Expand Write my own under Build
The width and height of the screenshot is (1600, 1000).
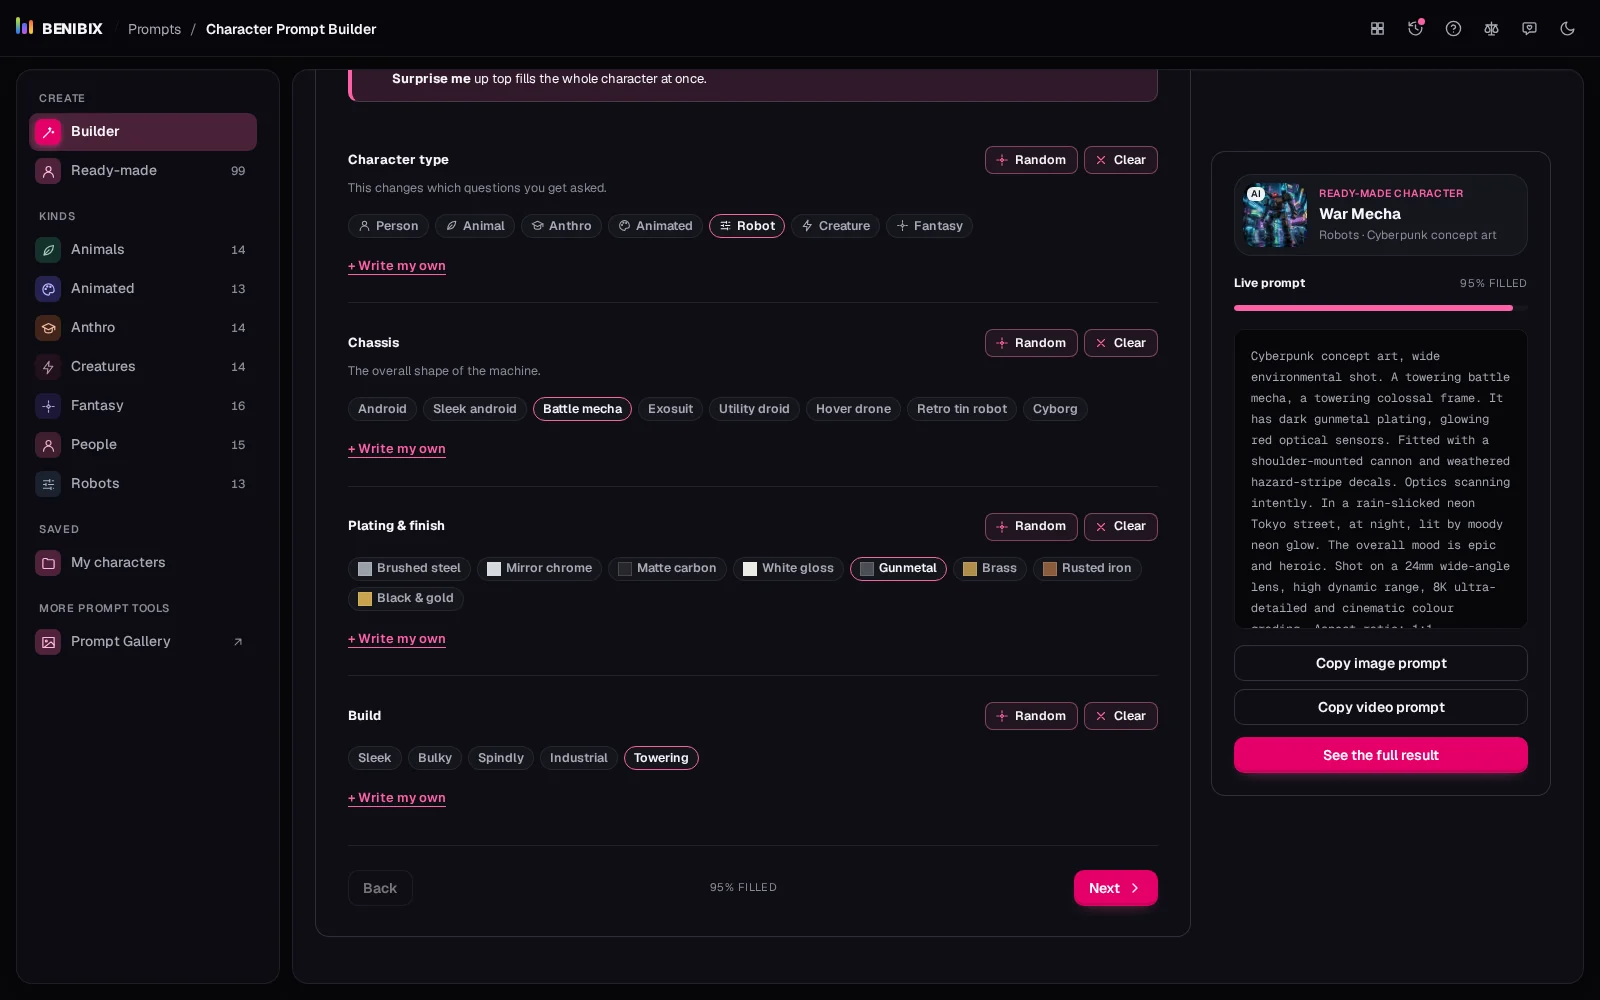[x=397, y=798]
